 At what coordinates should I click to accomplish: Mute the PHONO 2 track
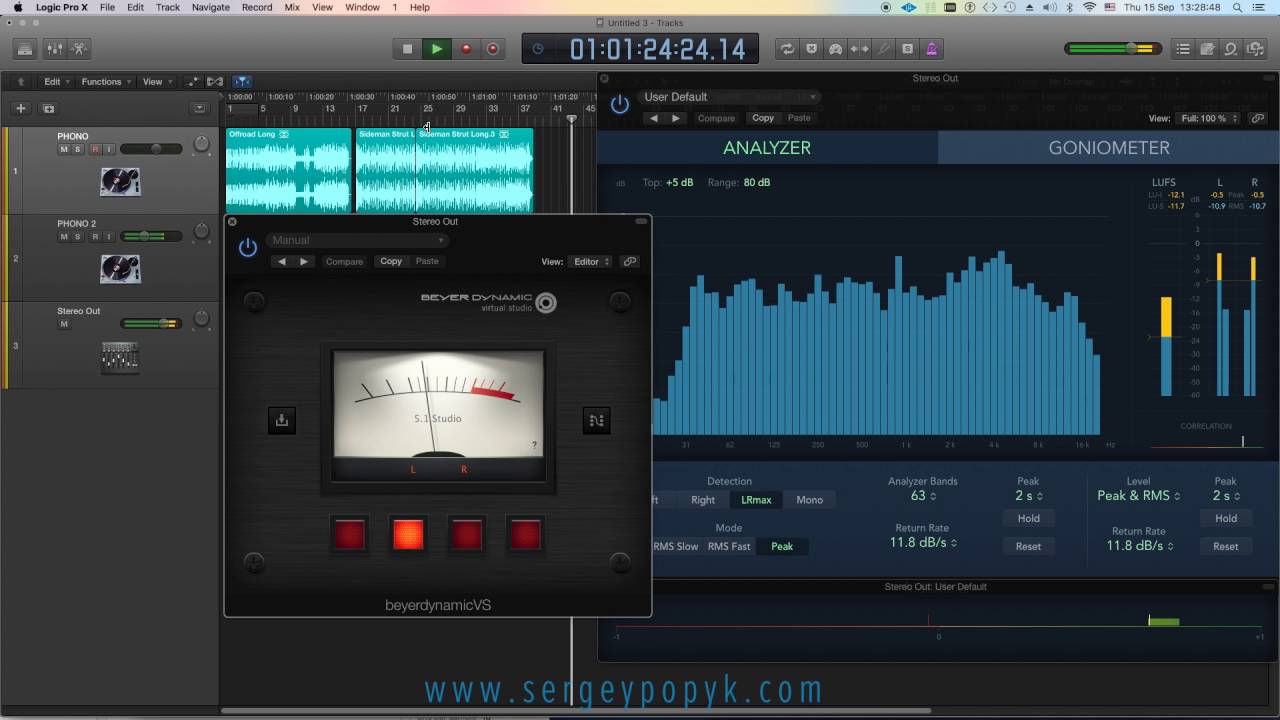click(64, 237)
